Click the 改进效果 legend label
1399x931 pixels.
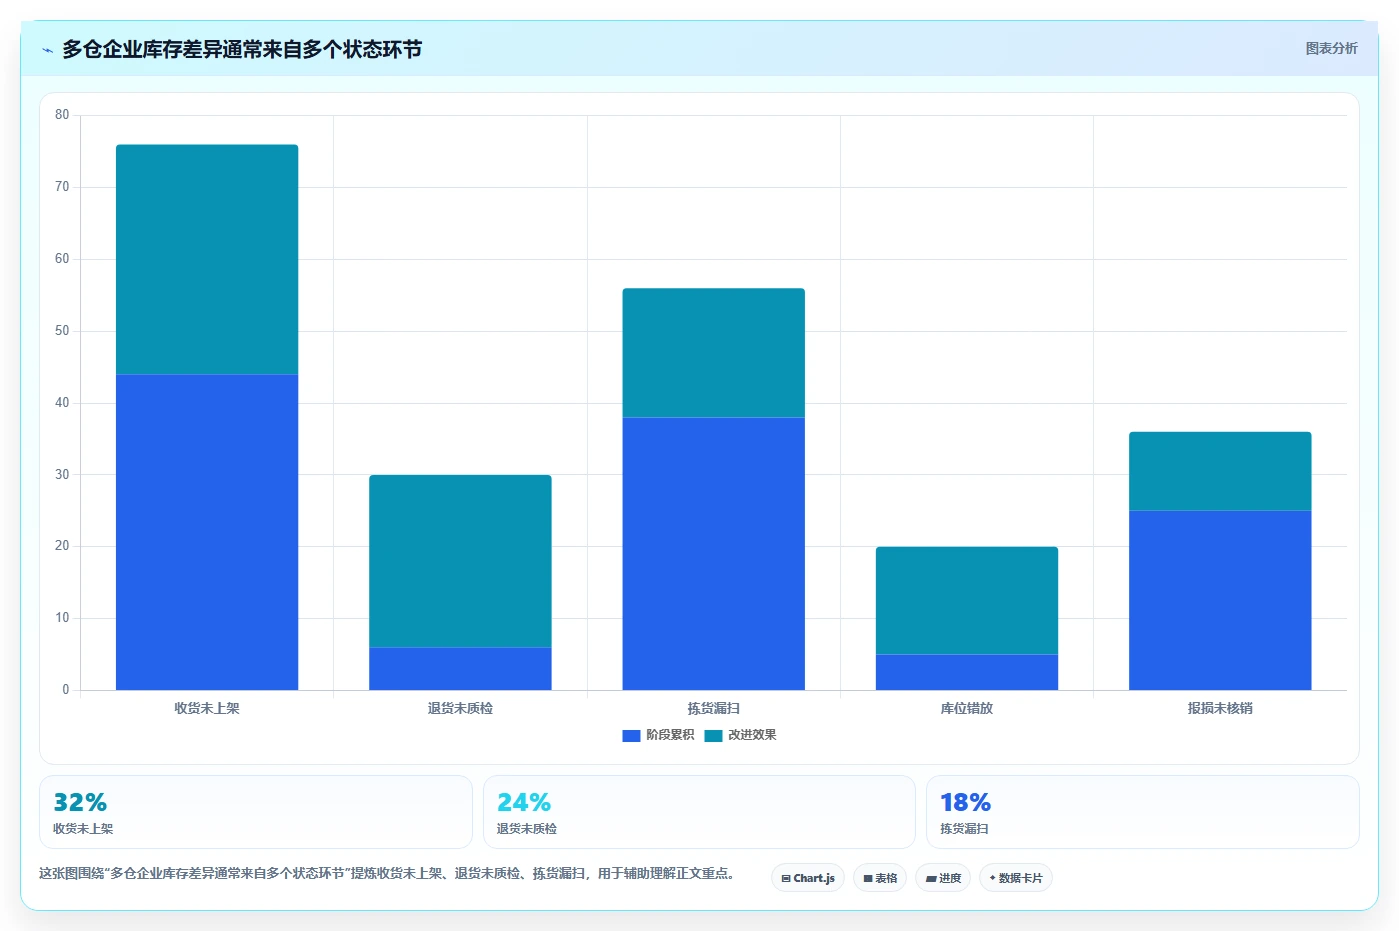point(752,735)
